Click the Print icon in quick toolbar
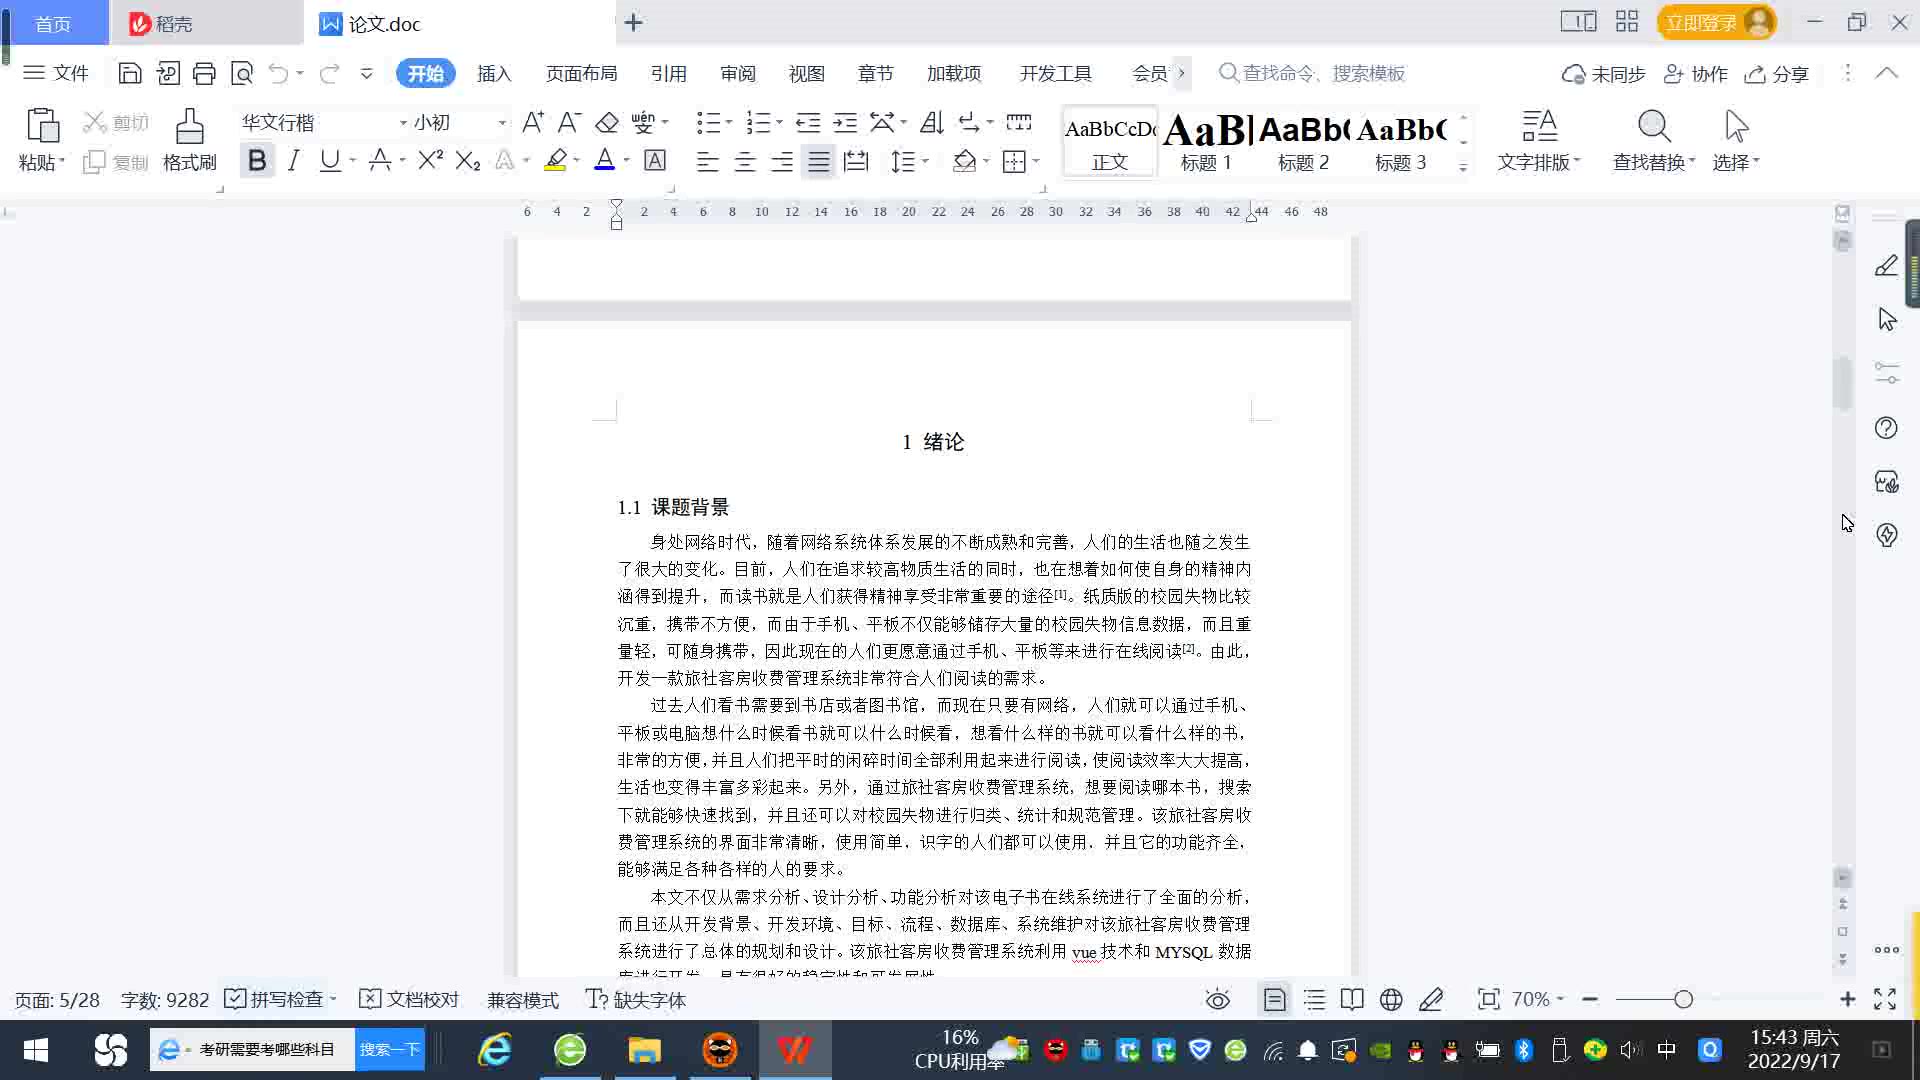Viewport: 1920px width, 1080px height. pos(204,73)
